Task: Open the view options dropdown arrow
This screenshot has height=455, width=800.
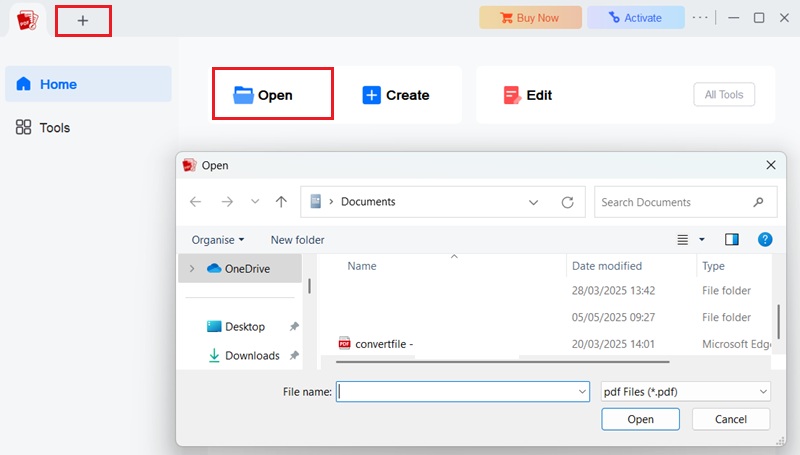Action: 702,240
